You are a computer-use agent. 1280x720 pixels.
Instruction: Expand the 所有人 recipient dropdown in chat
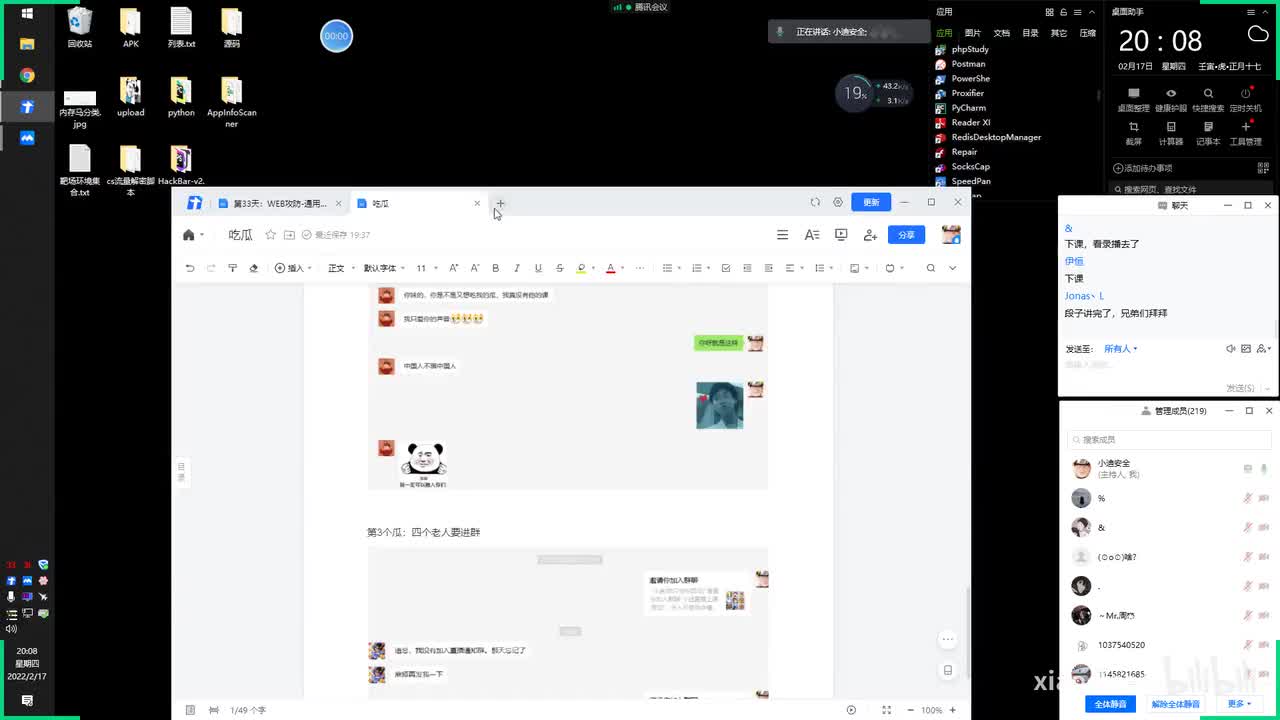click(x=1120, y=349)
